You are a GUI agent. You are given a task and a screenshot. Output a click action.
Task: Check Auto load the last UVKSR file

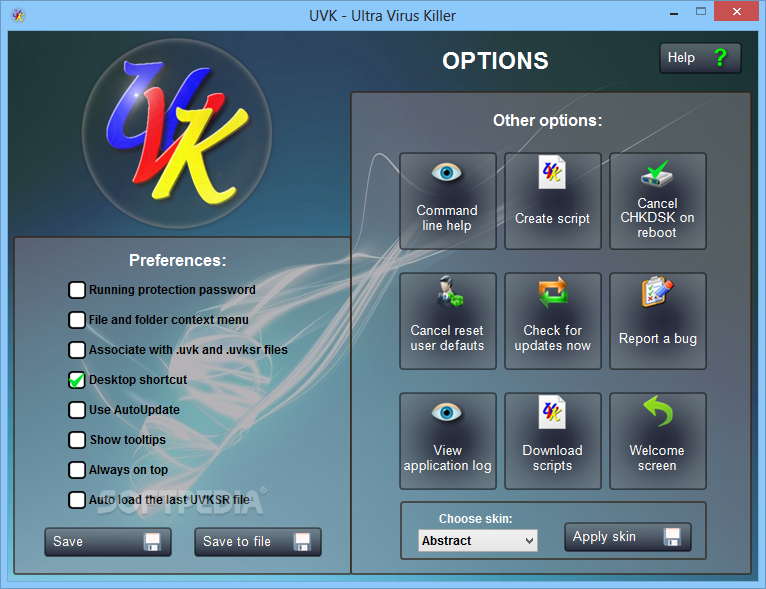pos(77,500)
